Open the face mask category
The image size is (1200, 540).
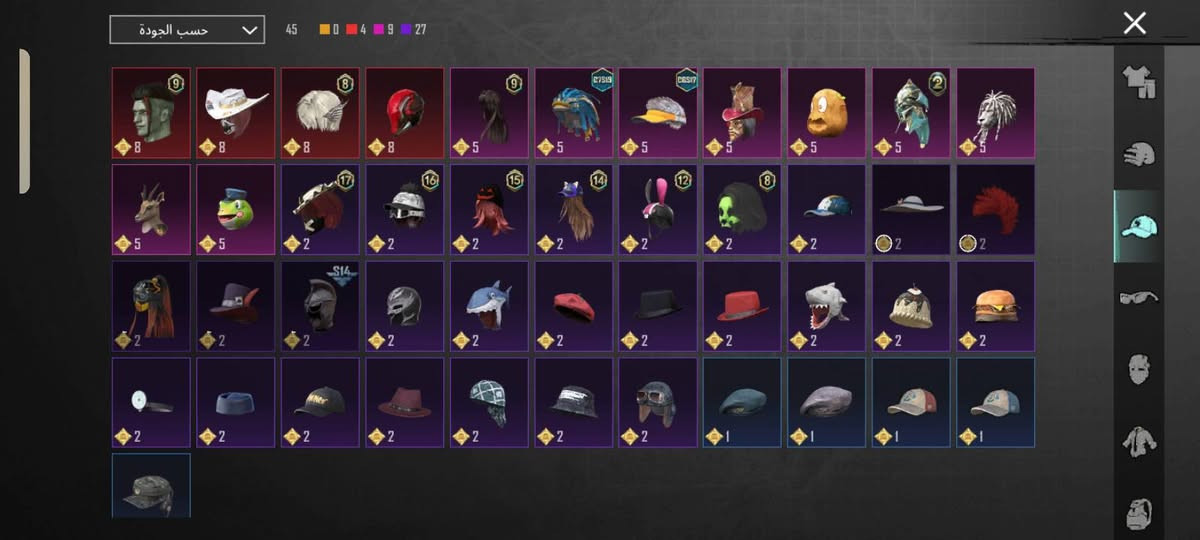(1138, 370)
